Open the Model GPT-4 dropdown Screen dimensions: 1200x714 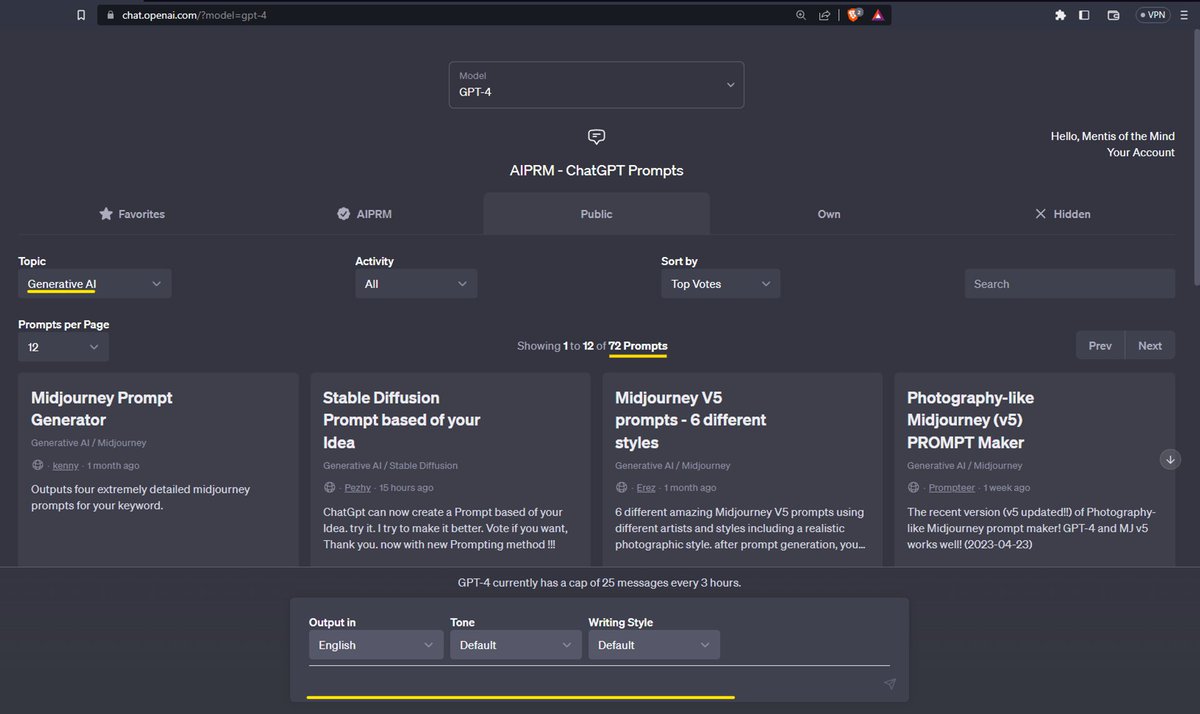coord(596,85)
